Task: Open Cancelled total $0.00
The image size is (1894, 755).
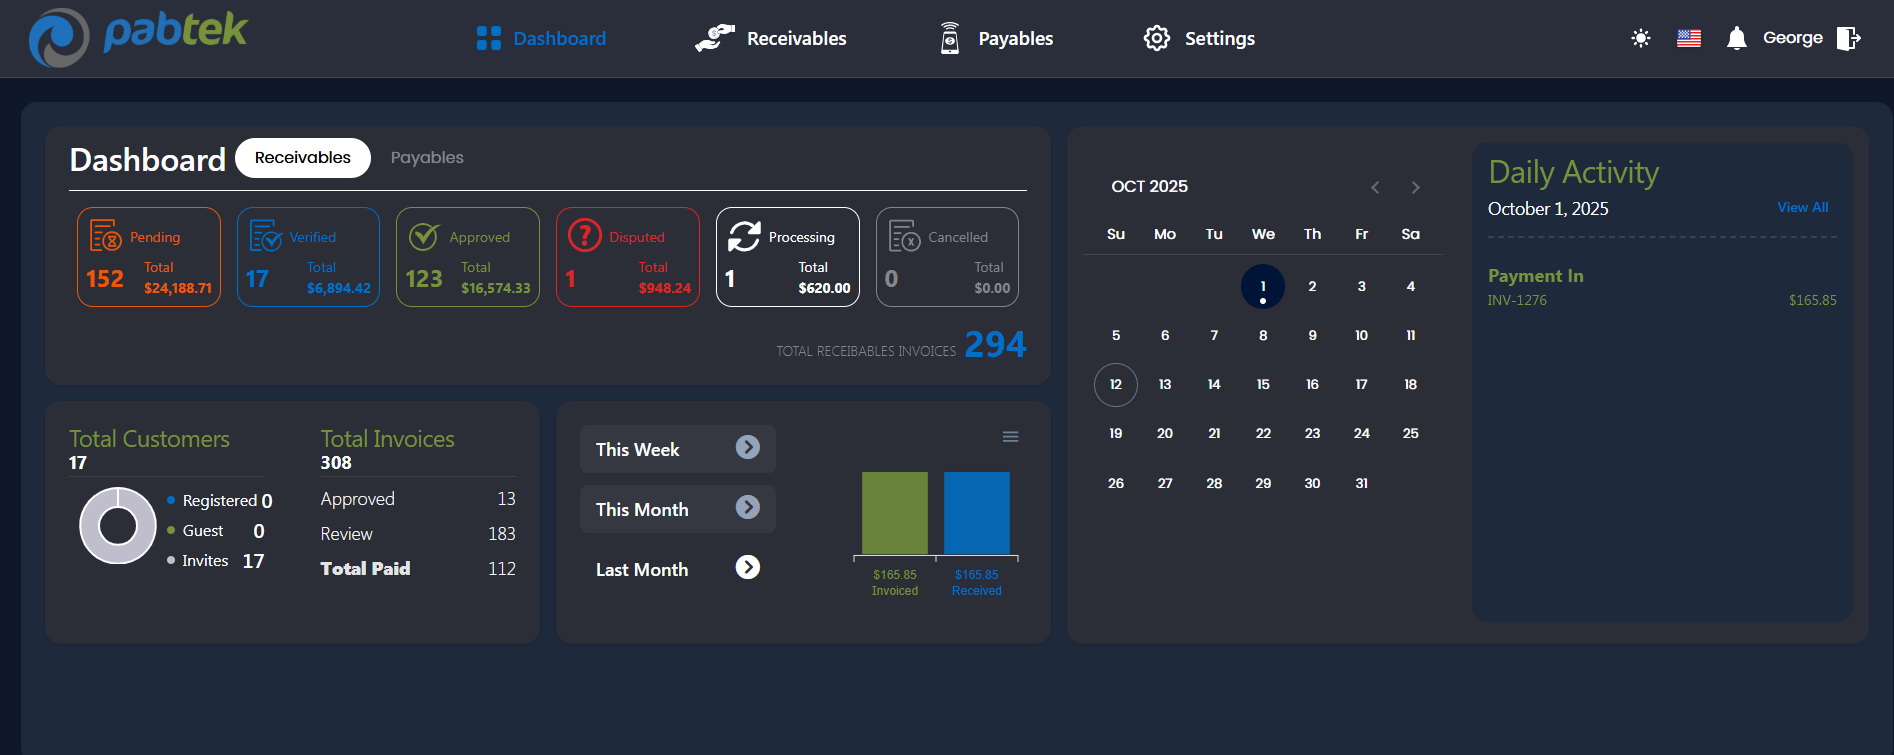Action: pyautogui.click(x=992, y=288)
